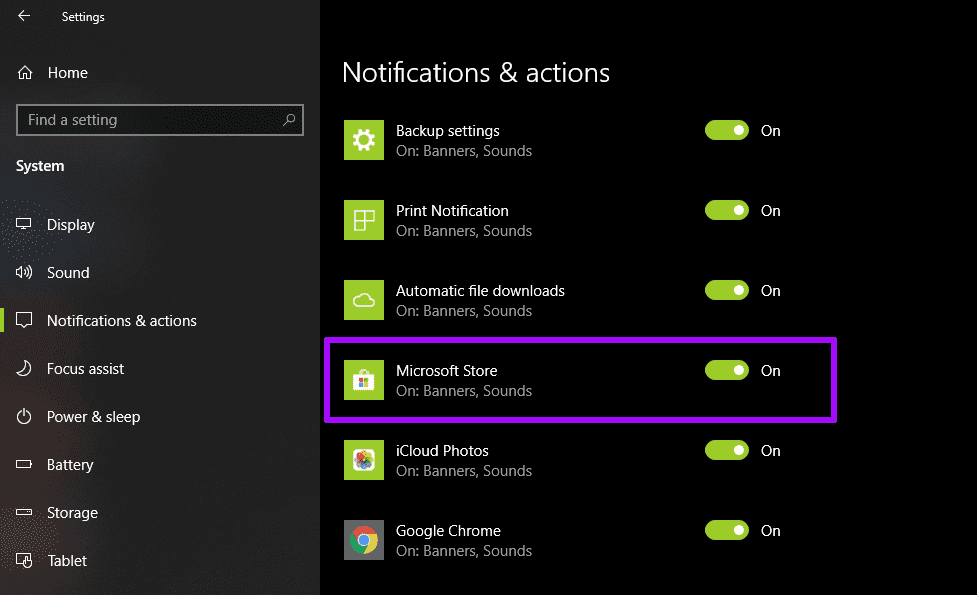Click the Notifications & actions page heading
This screenshot has height=595, width=977.
pyautogui.click(x=476, y=73)
